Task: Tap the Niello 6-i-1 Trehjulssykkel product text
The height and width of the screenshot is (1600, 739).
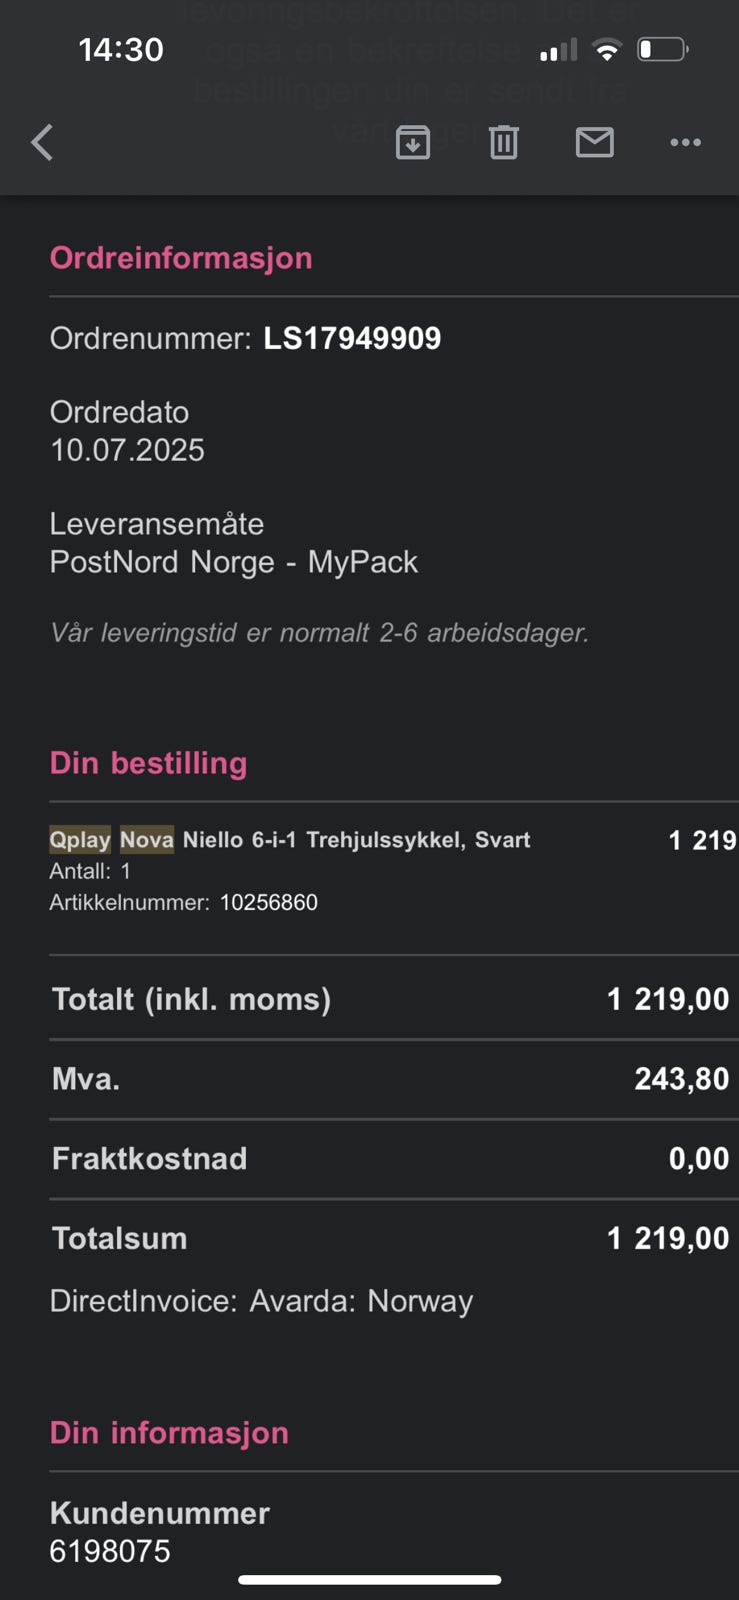Action: (356, 840)
